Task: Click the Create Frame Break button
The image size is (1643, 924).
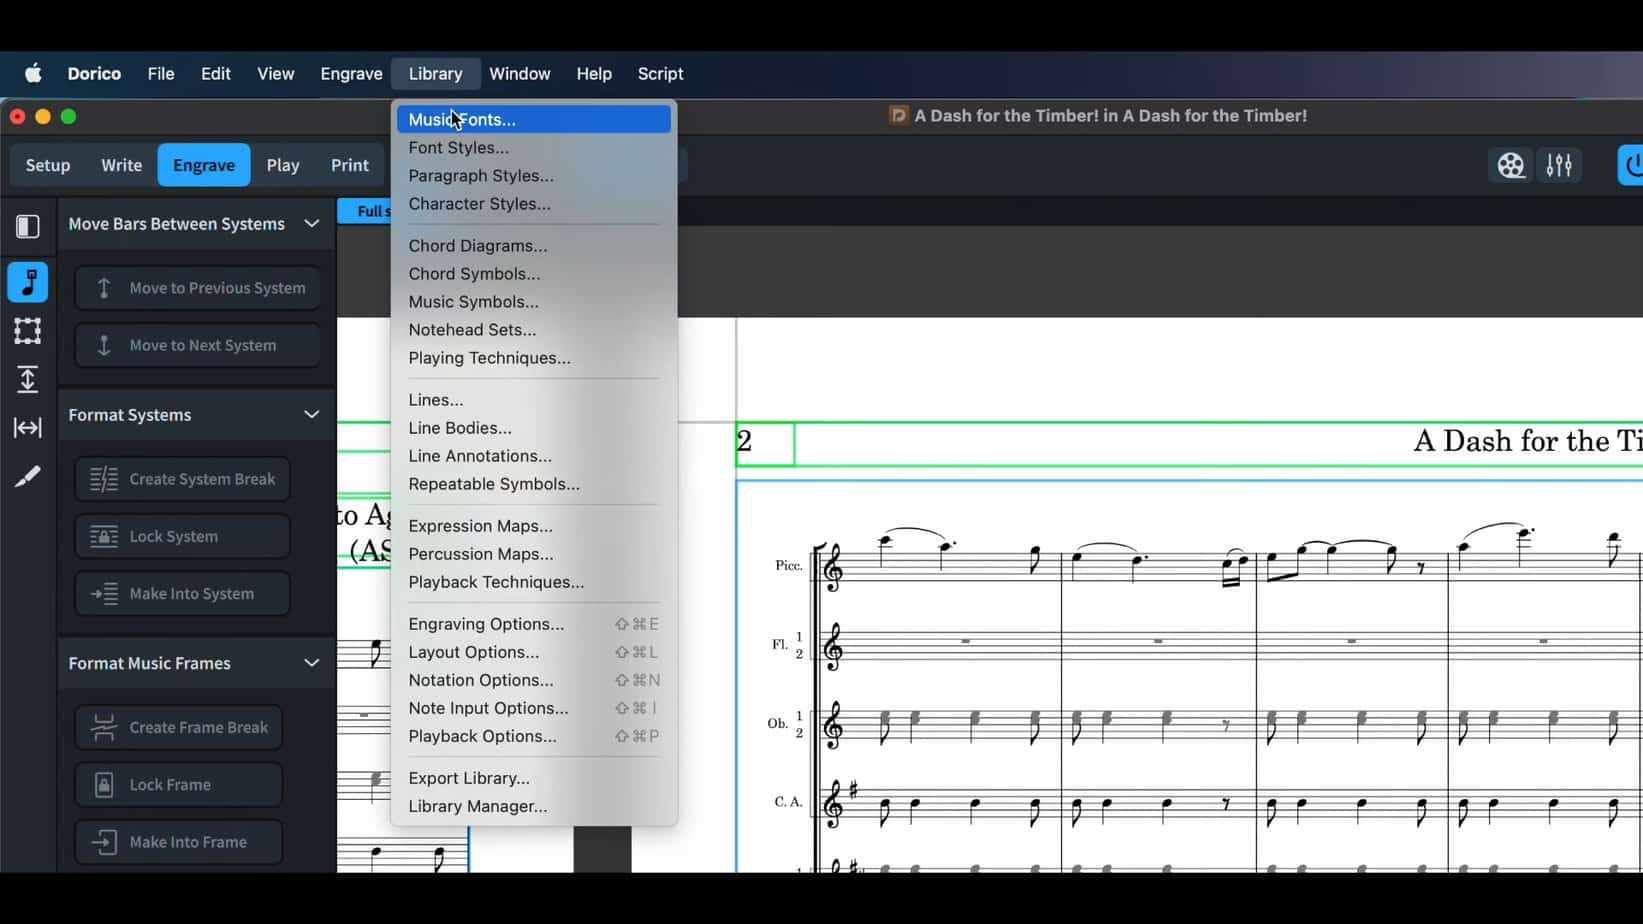Action: tap(178, 727)
